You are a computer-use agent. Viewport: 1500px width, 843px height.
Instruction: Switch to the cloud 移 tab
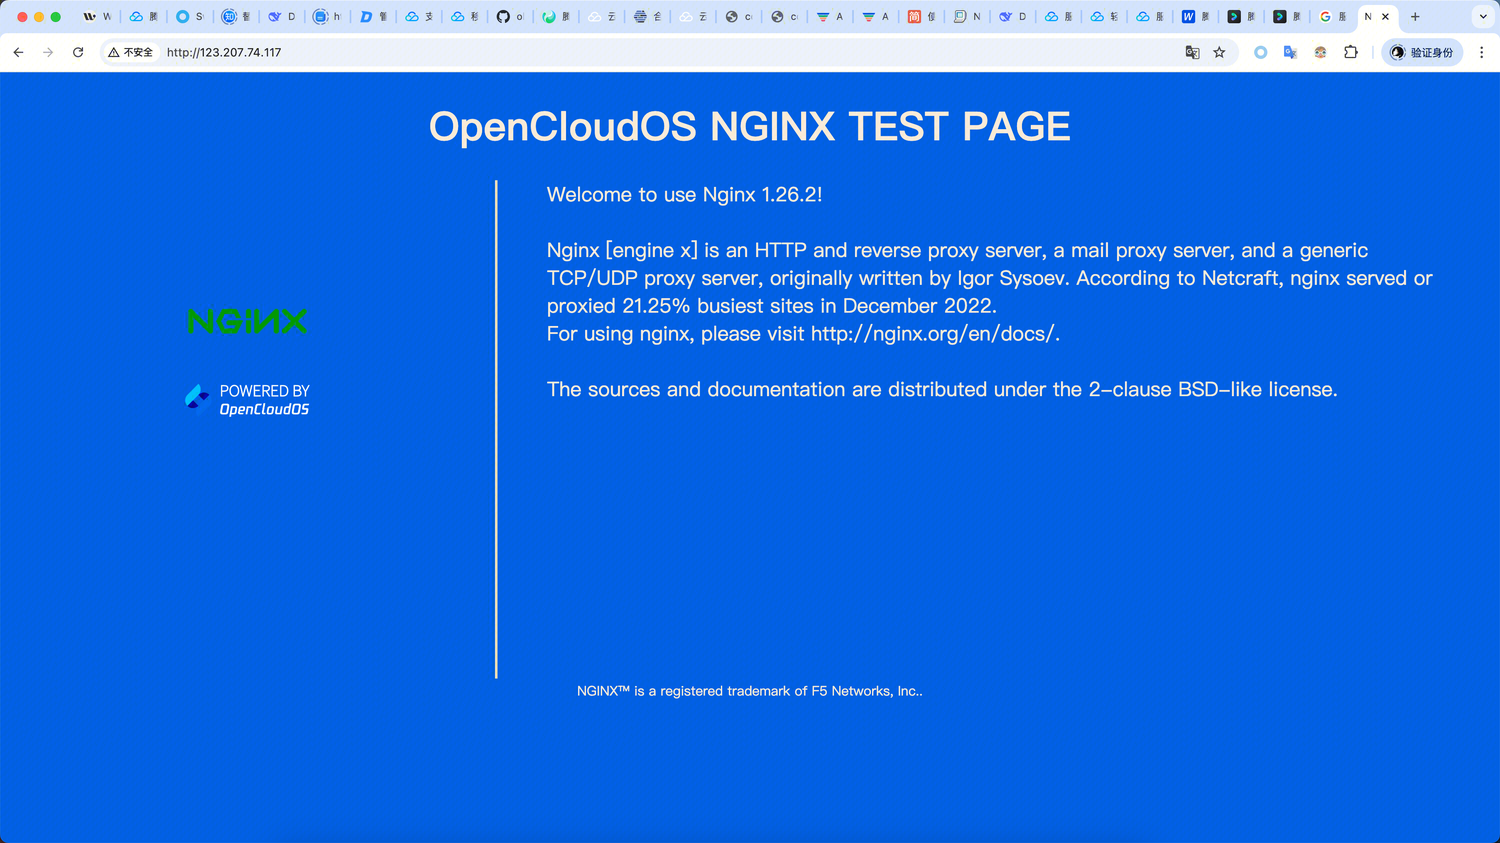click(x=465, y=17)
